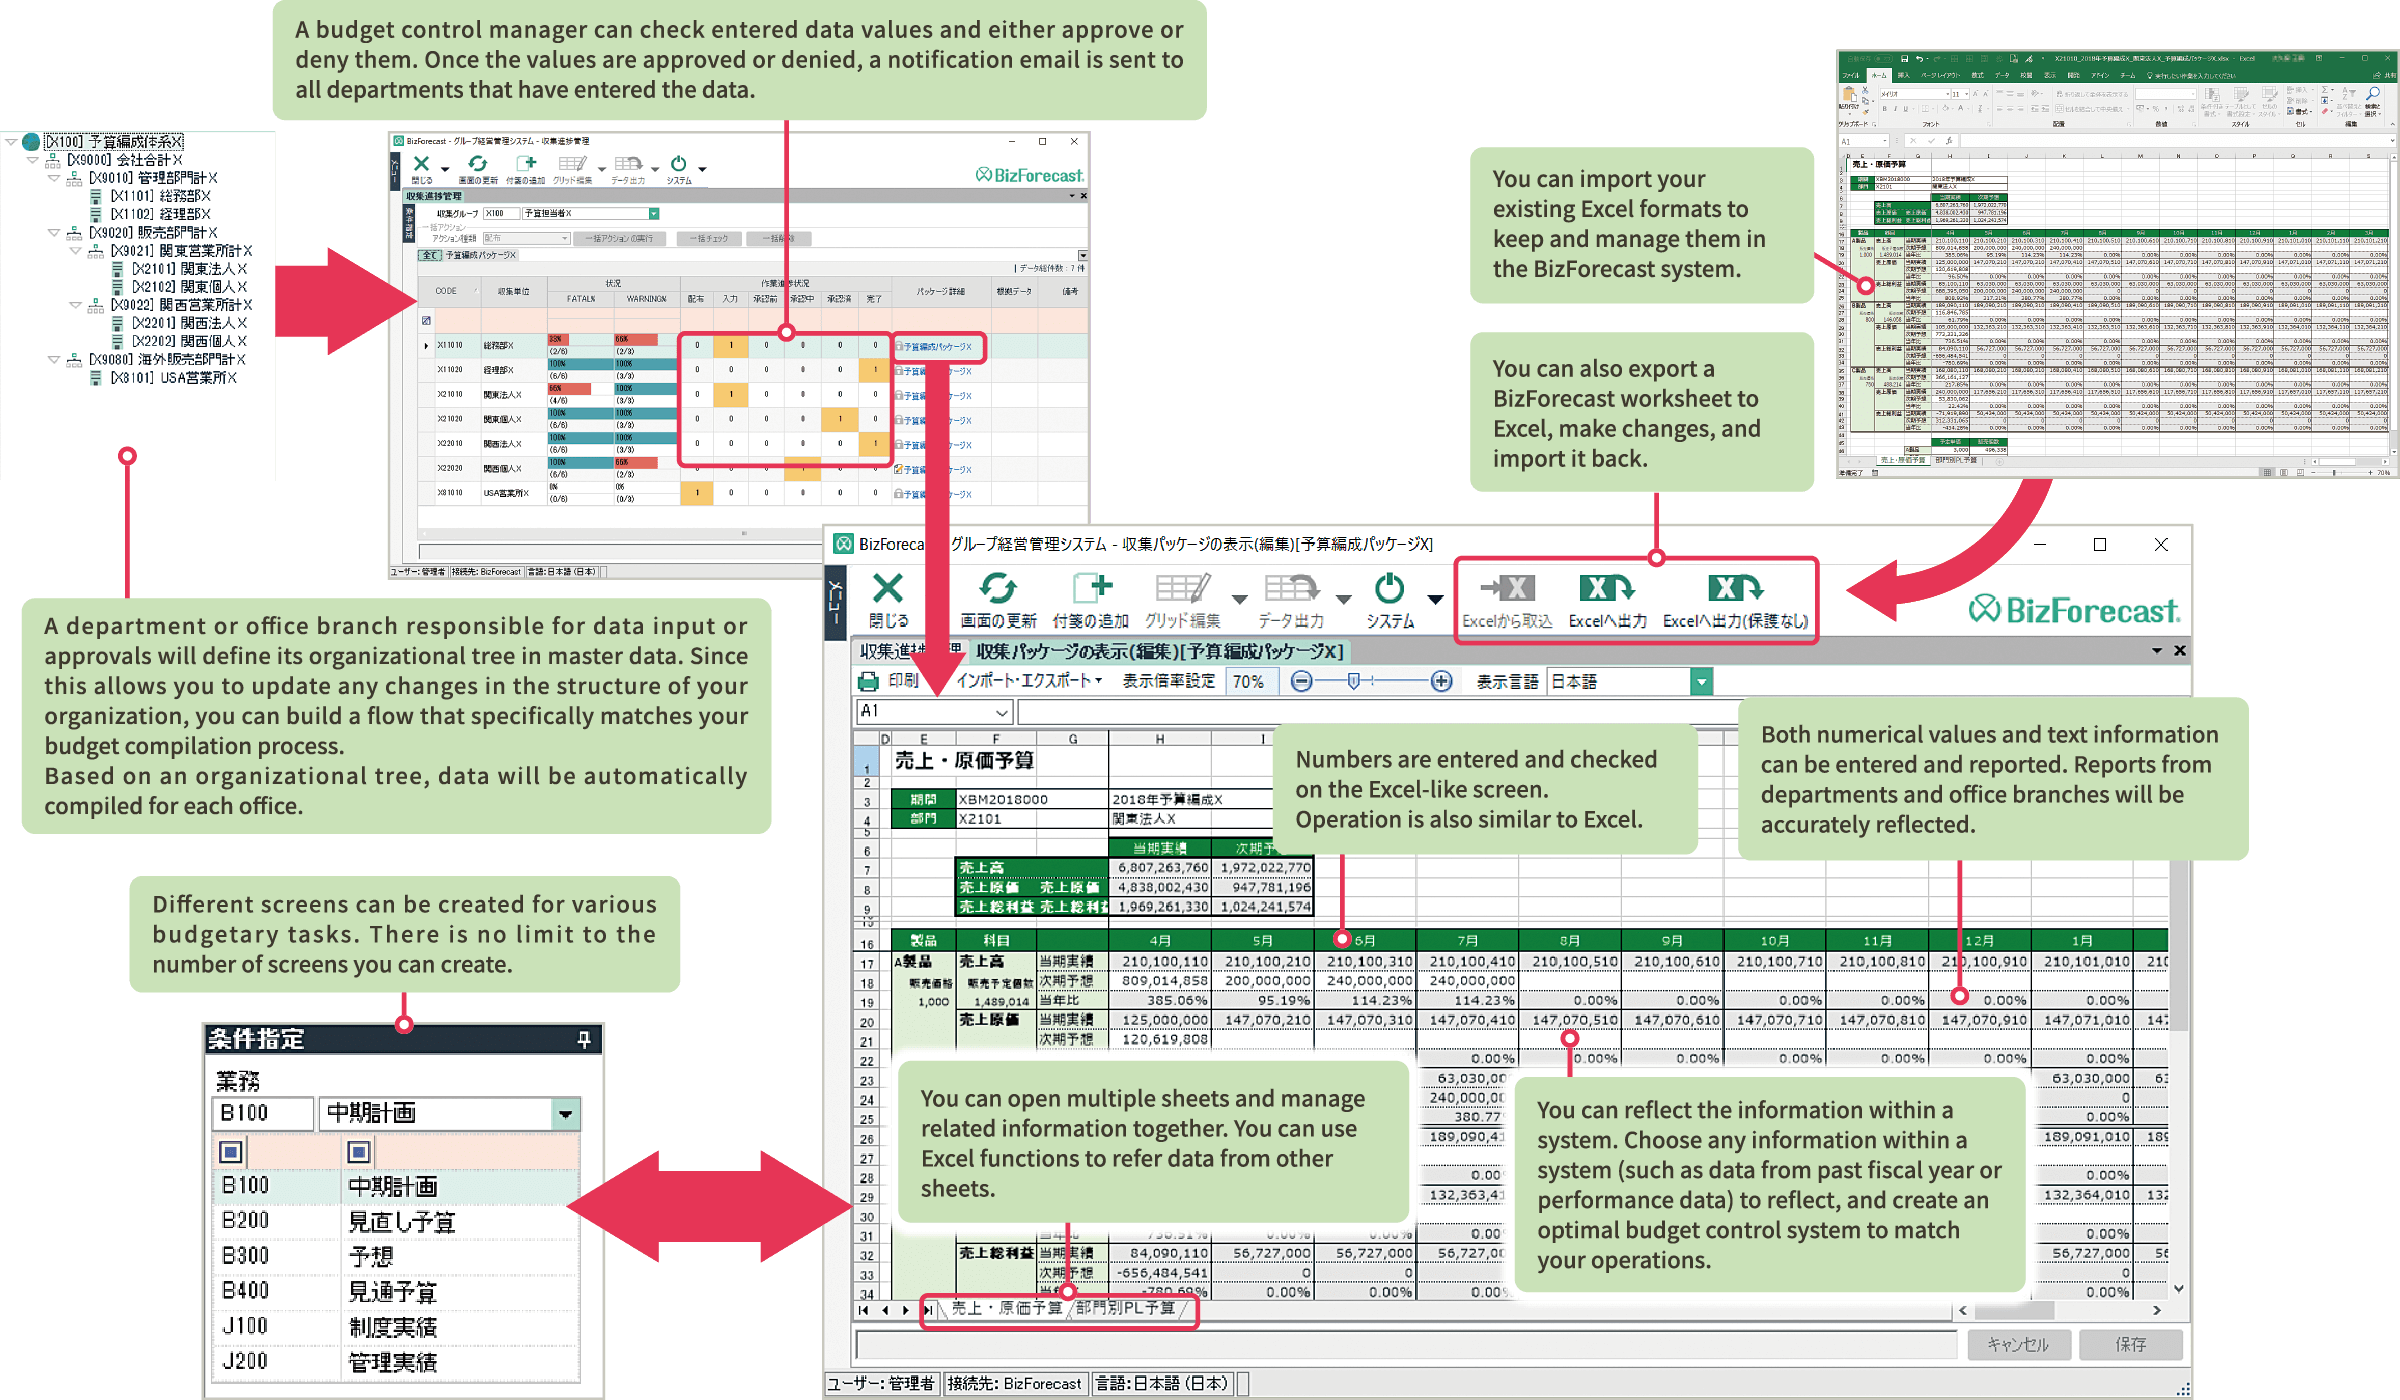Jump to first sheet with sheet navigation arrow
Image resolution: width=2400 pixels, height=1400 pixels.
click(863, 1309)
